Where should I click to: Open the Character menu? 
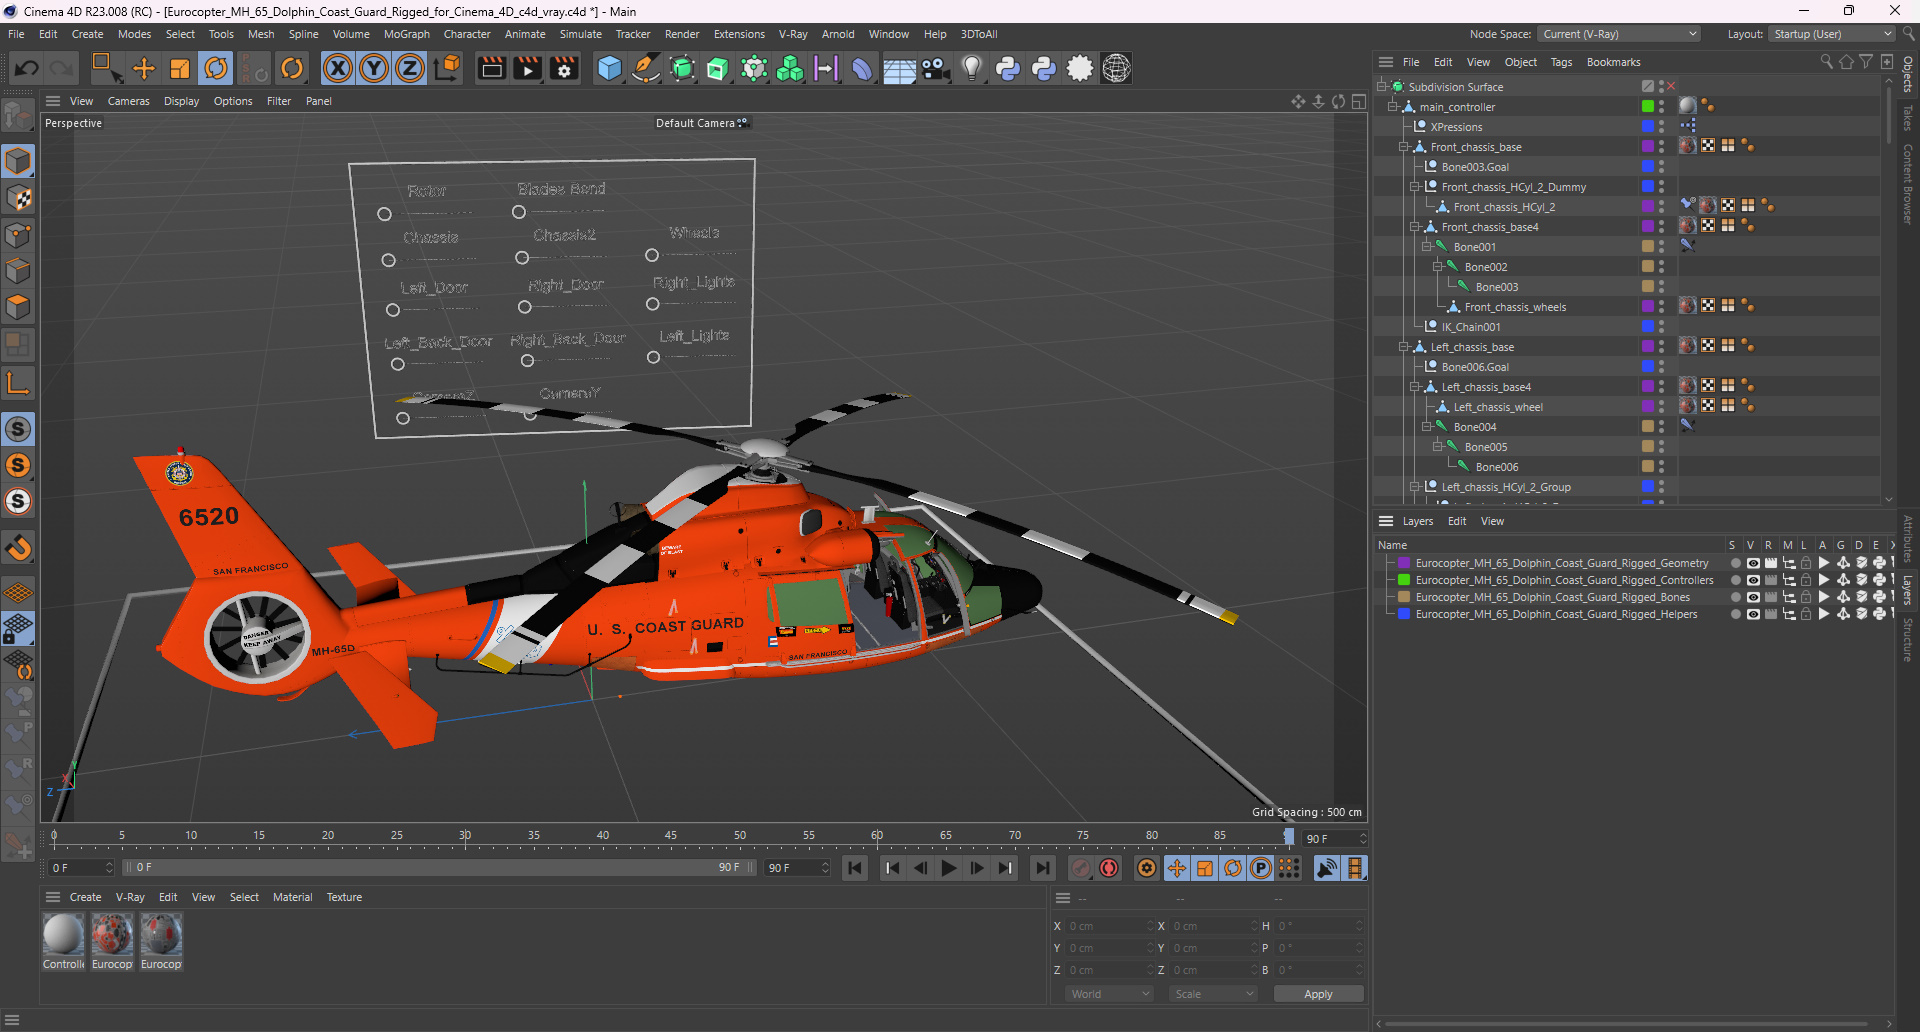point(467,34)
